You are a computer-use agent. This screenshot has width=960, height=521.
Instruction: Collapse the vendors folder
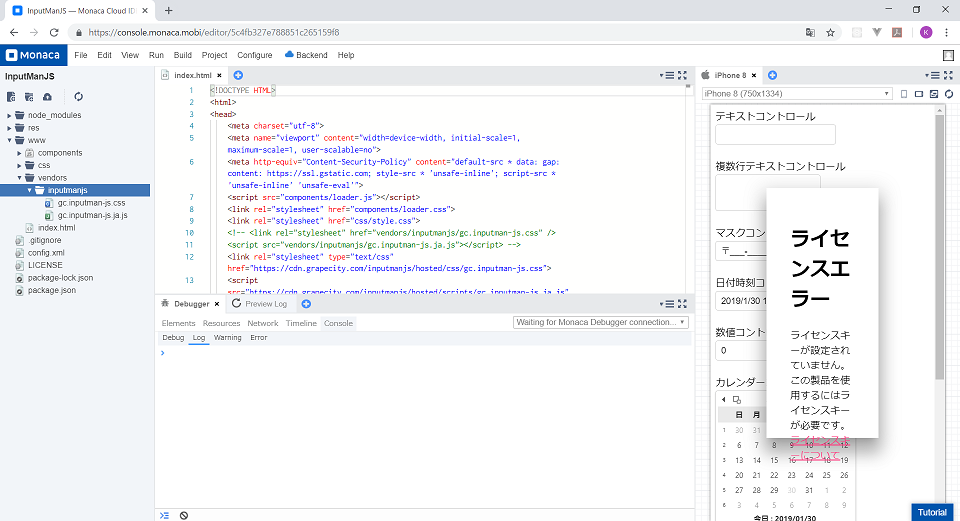[19, 178]
